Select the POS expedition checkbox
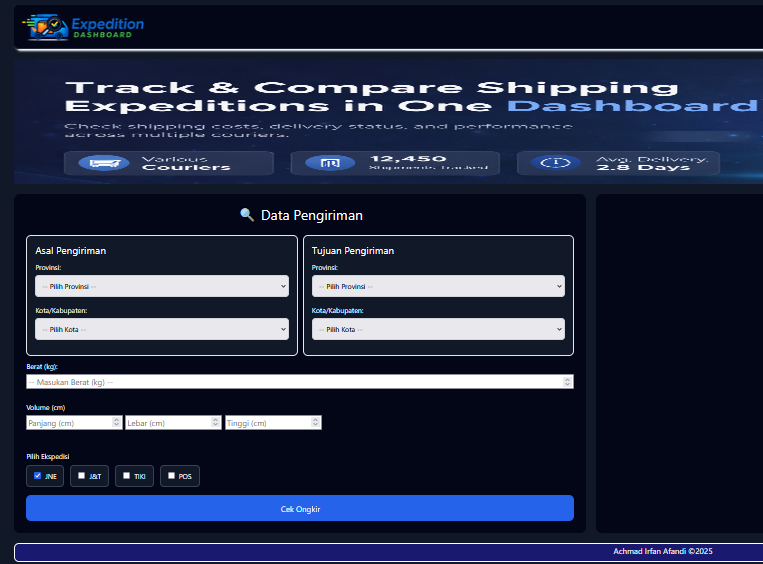Screen dimensions: 763x564 pos(171,476)
